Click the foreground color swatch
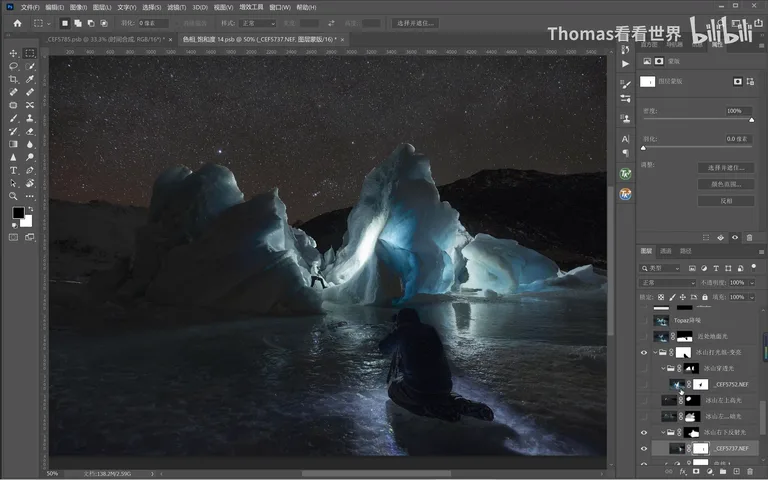Image resolution: width=768 pixels, height=480 pixels. point(18,213)
